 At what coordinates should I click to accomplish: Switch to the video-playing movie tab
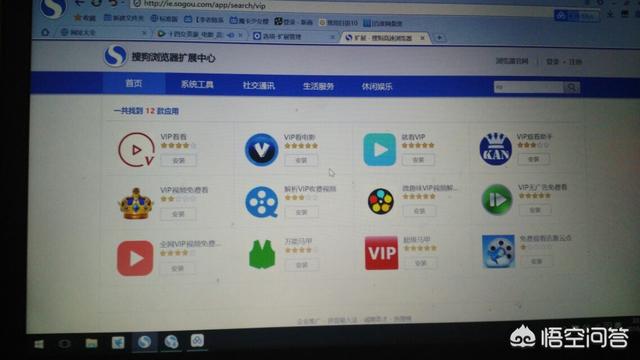196,35
